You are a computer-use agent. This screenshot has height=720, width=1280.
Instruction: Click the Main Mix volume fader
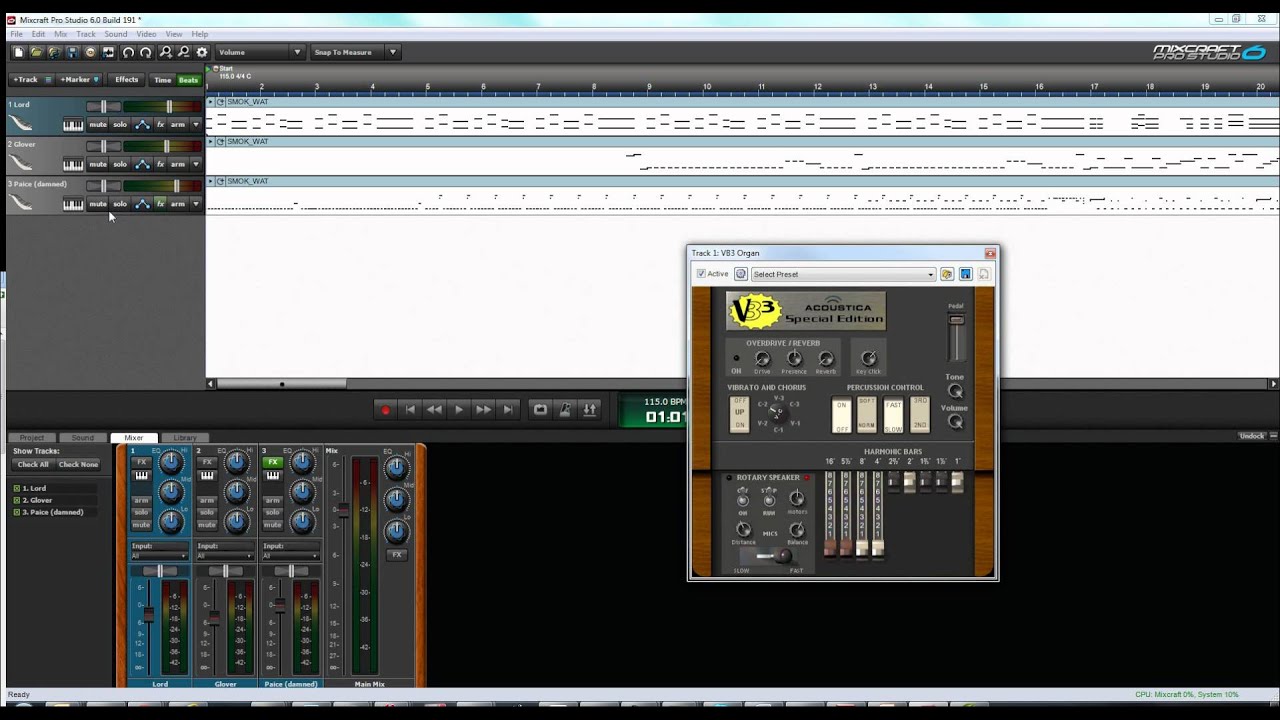[343, 510]
